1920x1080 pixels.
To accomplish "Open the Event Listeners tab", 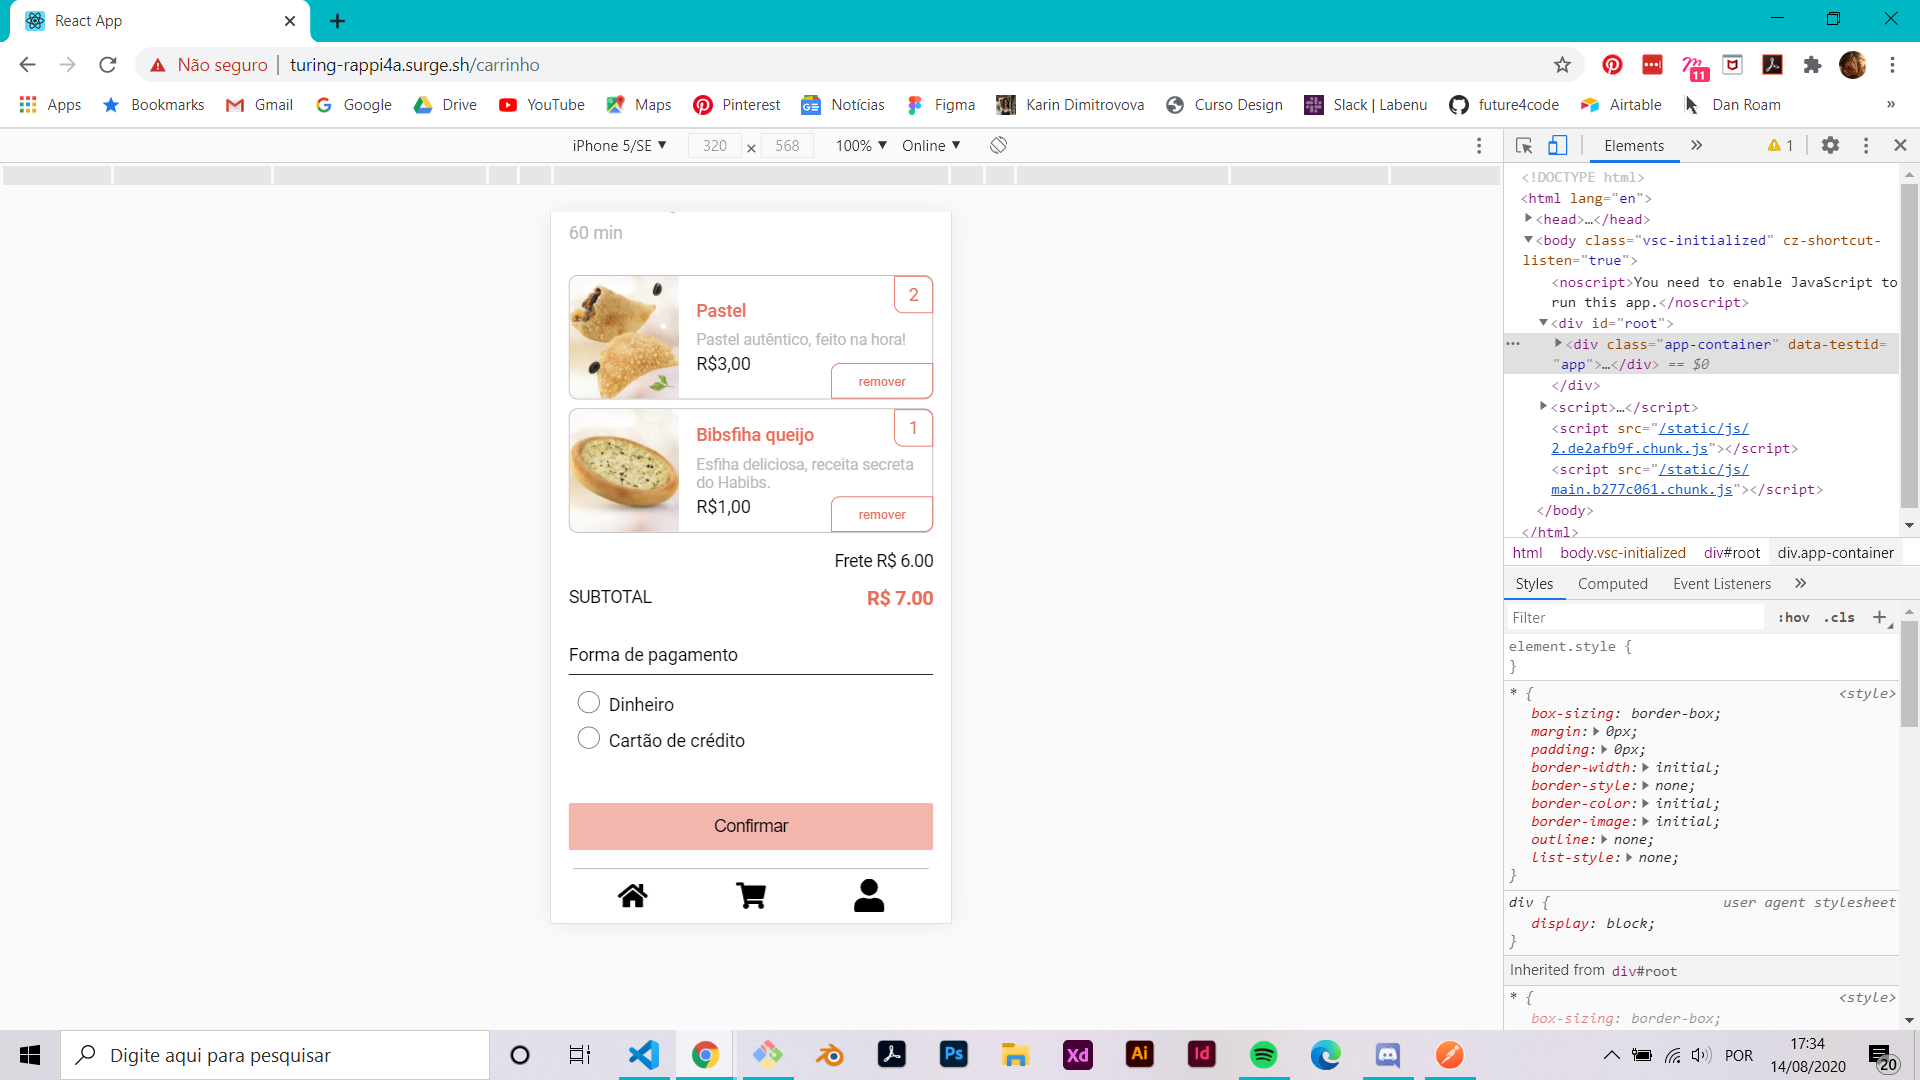I will pos(1721,584).
